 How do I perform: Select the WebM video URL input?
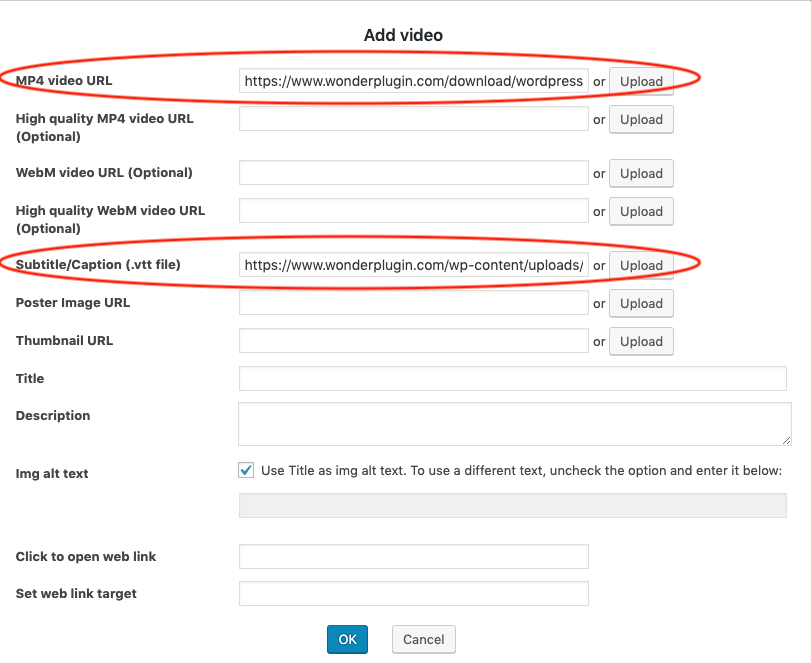tap(413, 173)
